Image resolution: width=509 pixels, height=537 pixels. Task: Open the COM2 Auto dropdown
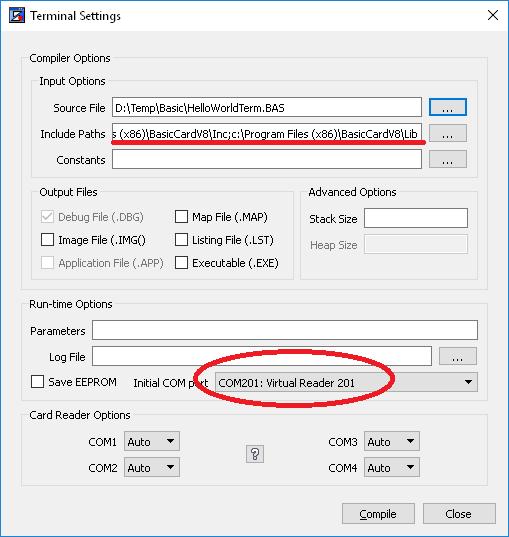pos(152,467)
